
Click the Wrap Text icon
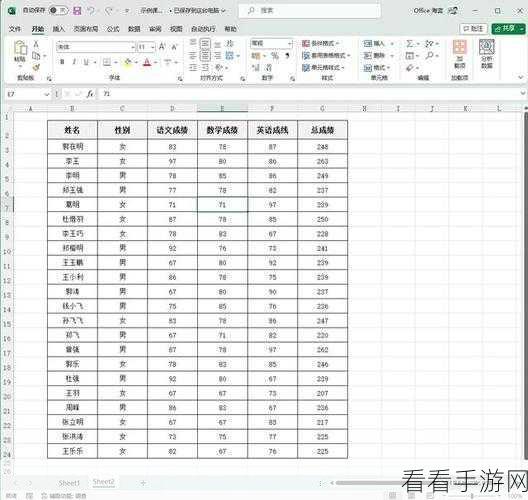230,43
